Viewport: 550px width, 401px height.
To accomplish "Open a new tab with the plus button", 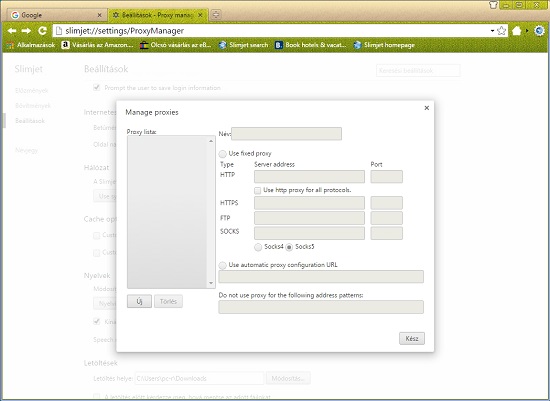I will point(216,15).
